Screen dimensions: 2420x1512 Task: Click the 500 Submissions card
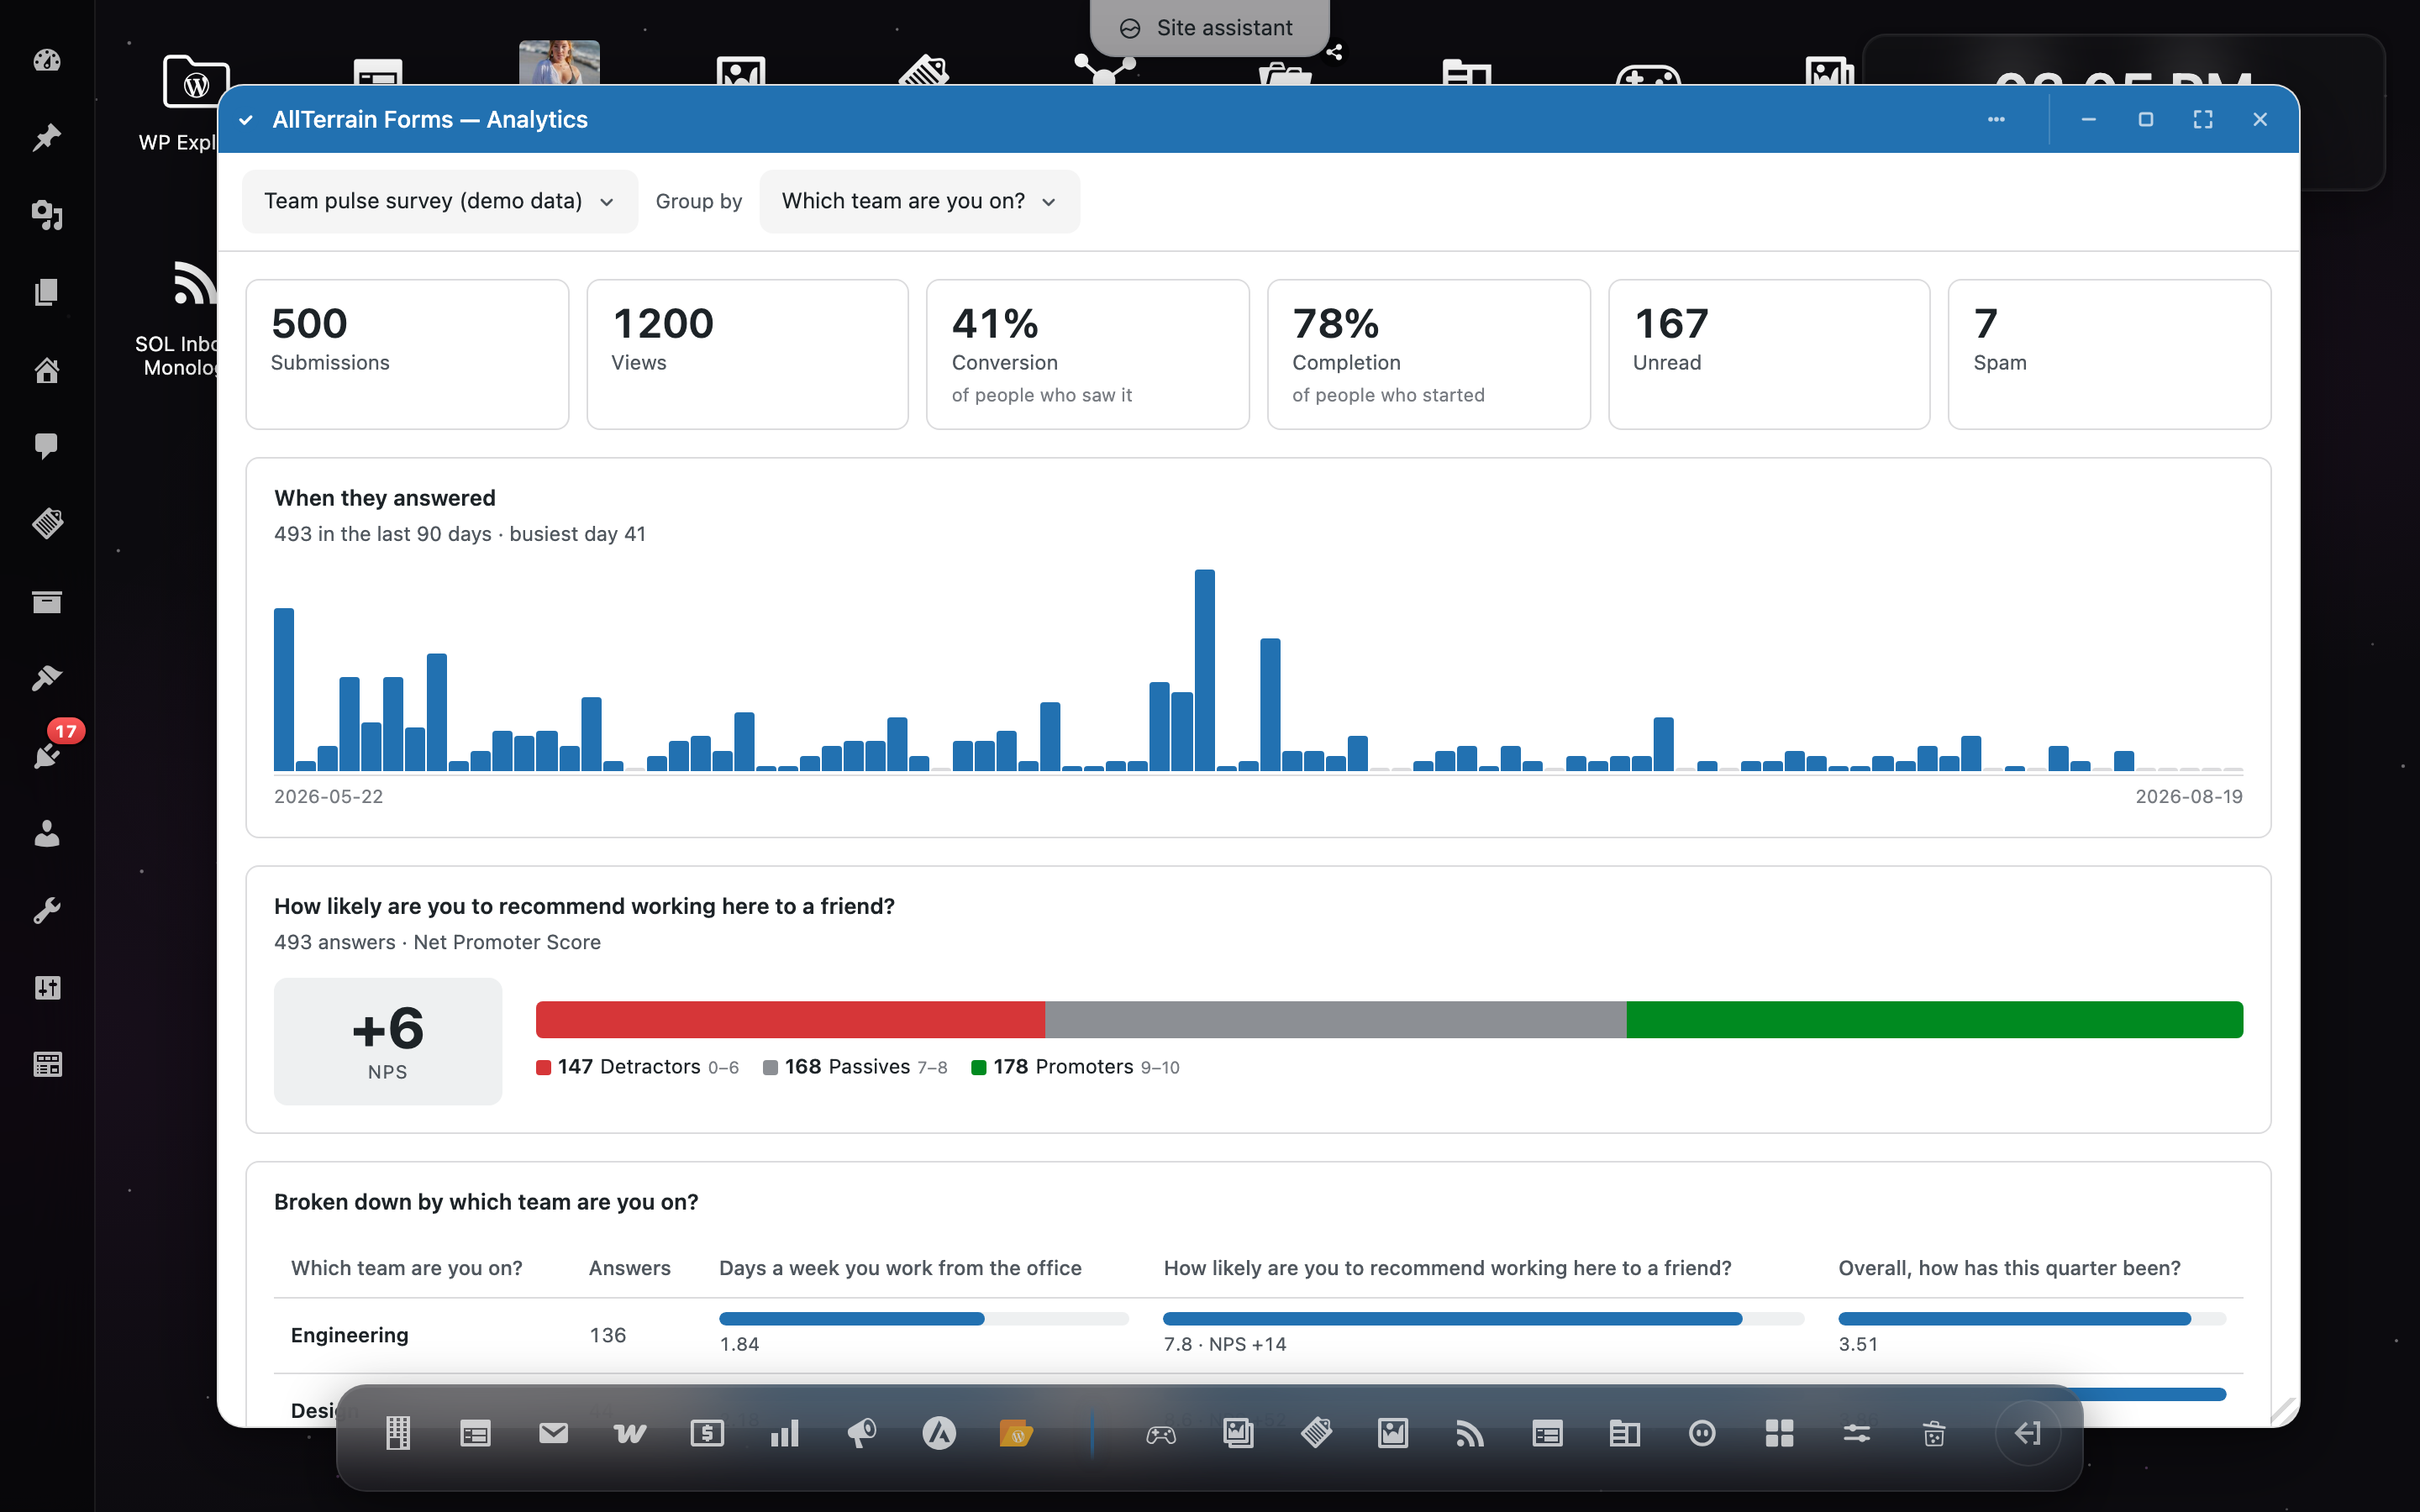407,354
